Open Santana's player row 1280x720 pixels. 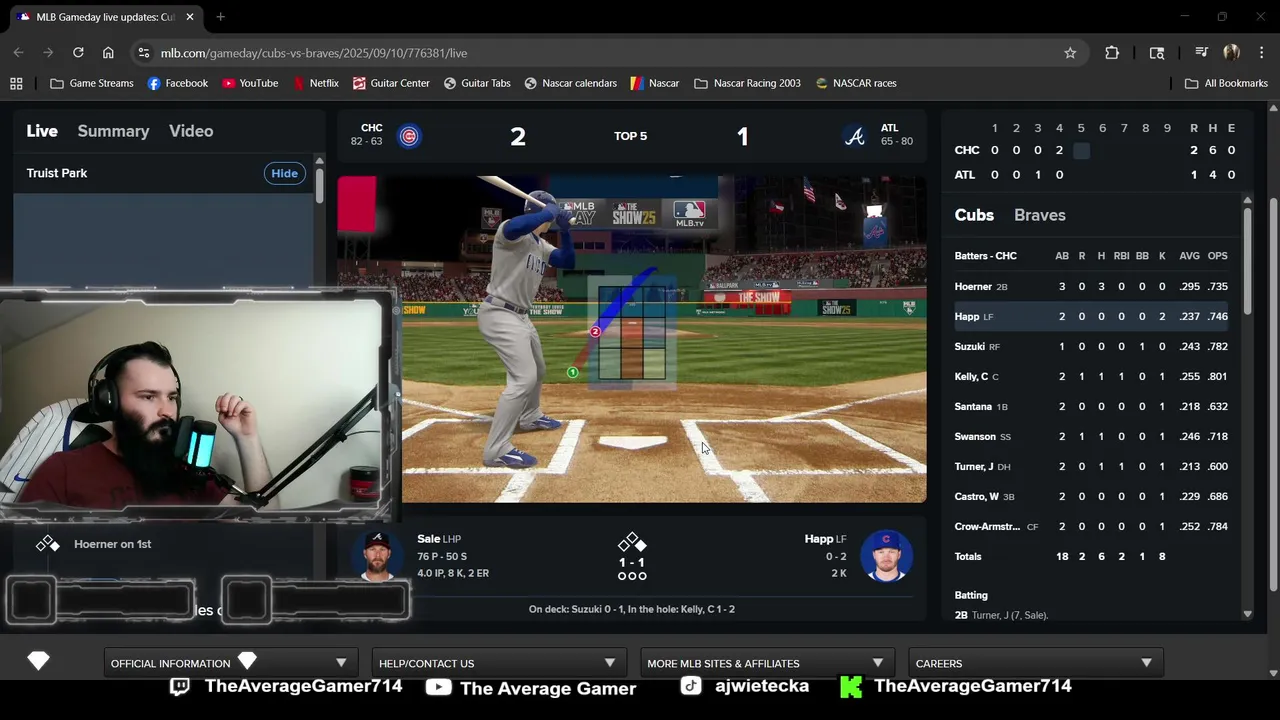point(1090,406)
